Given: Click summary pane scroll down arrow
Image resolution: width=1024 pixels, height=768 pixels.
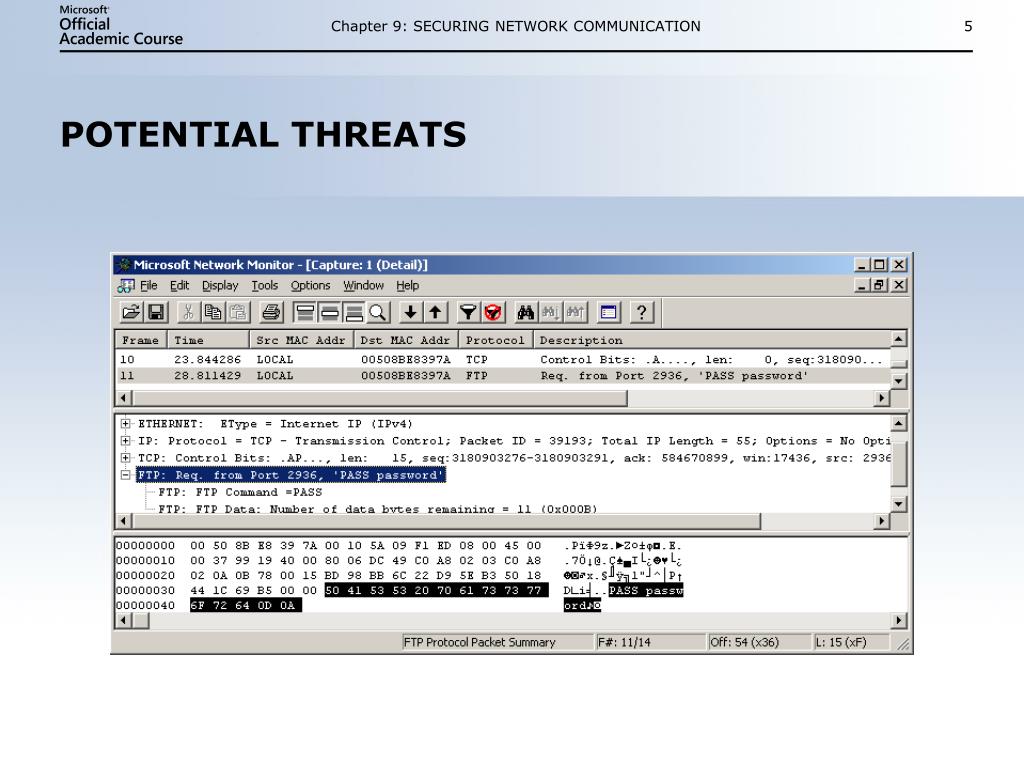Looking at the screenshot, I should click(899, 381).
